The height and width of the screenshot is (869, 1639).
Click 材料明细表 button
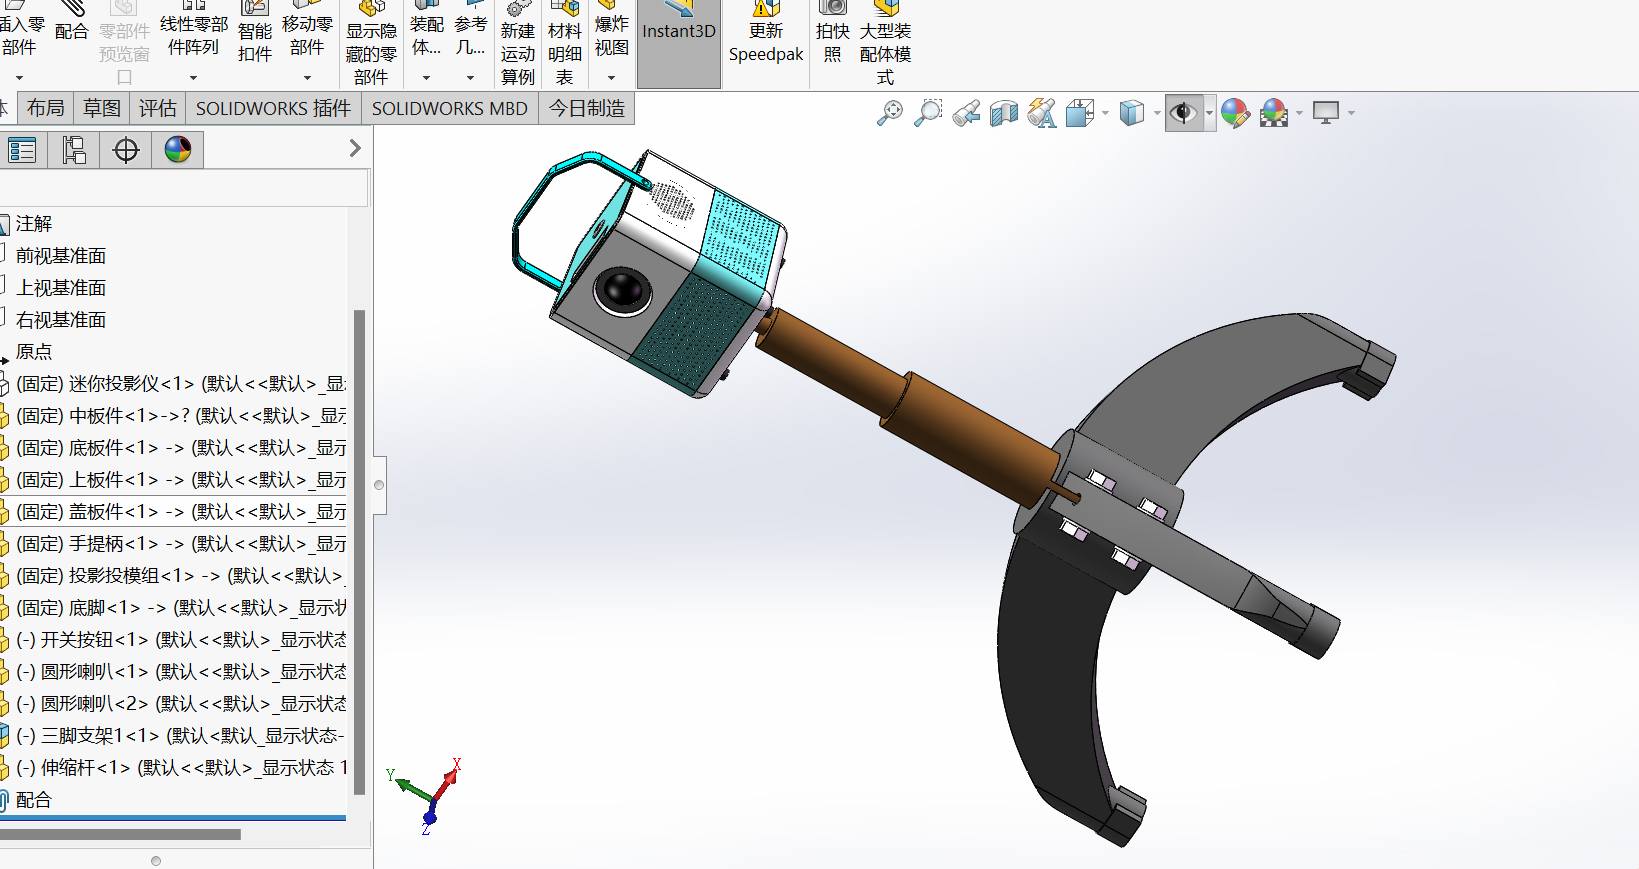[565, 42]
